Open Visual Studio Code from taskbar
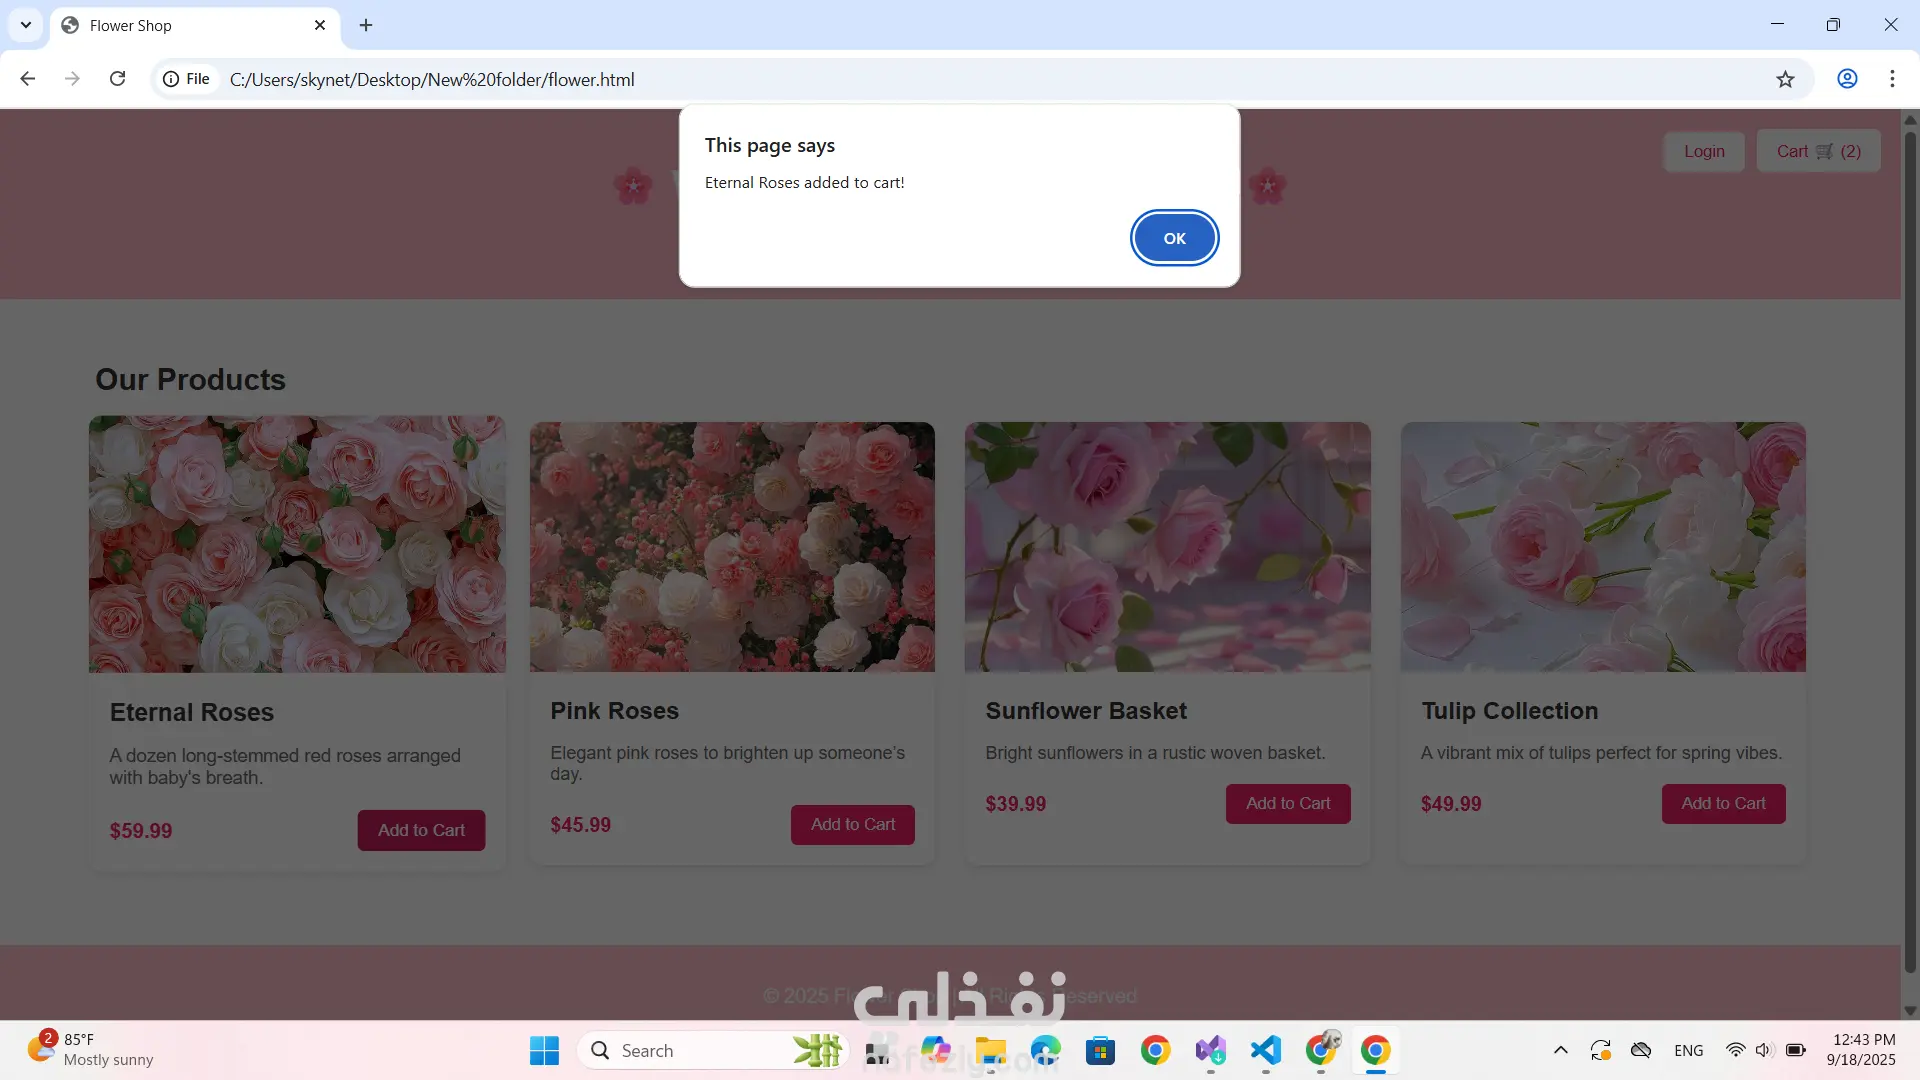The width and height of the screenshot is (1920, 1080). click(x=1266, y=1050)
